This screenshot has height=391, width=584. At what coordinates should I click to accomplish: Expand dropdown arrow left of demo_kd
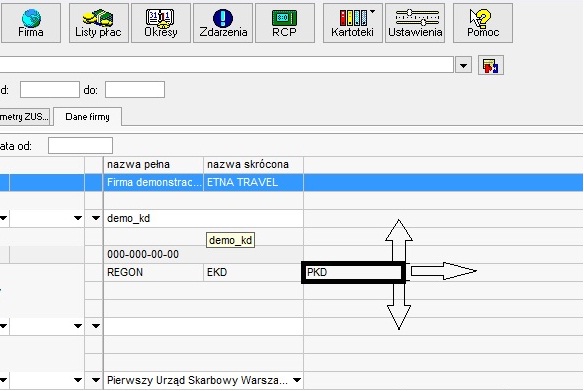[x=96, y=218]
